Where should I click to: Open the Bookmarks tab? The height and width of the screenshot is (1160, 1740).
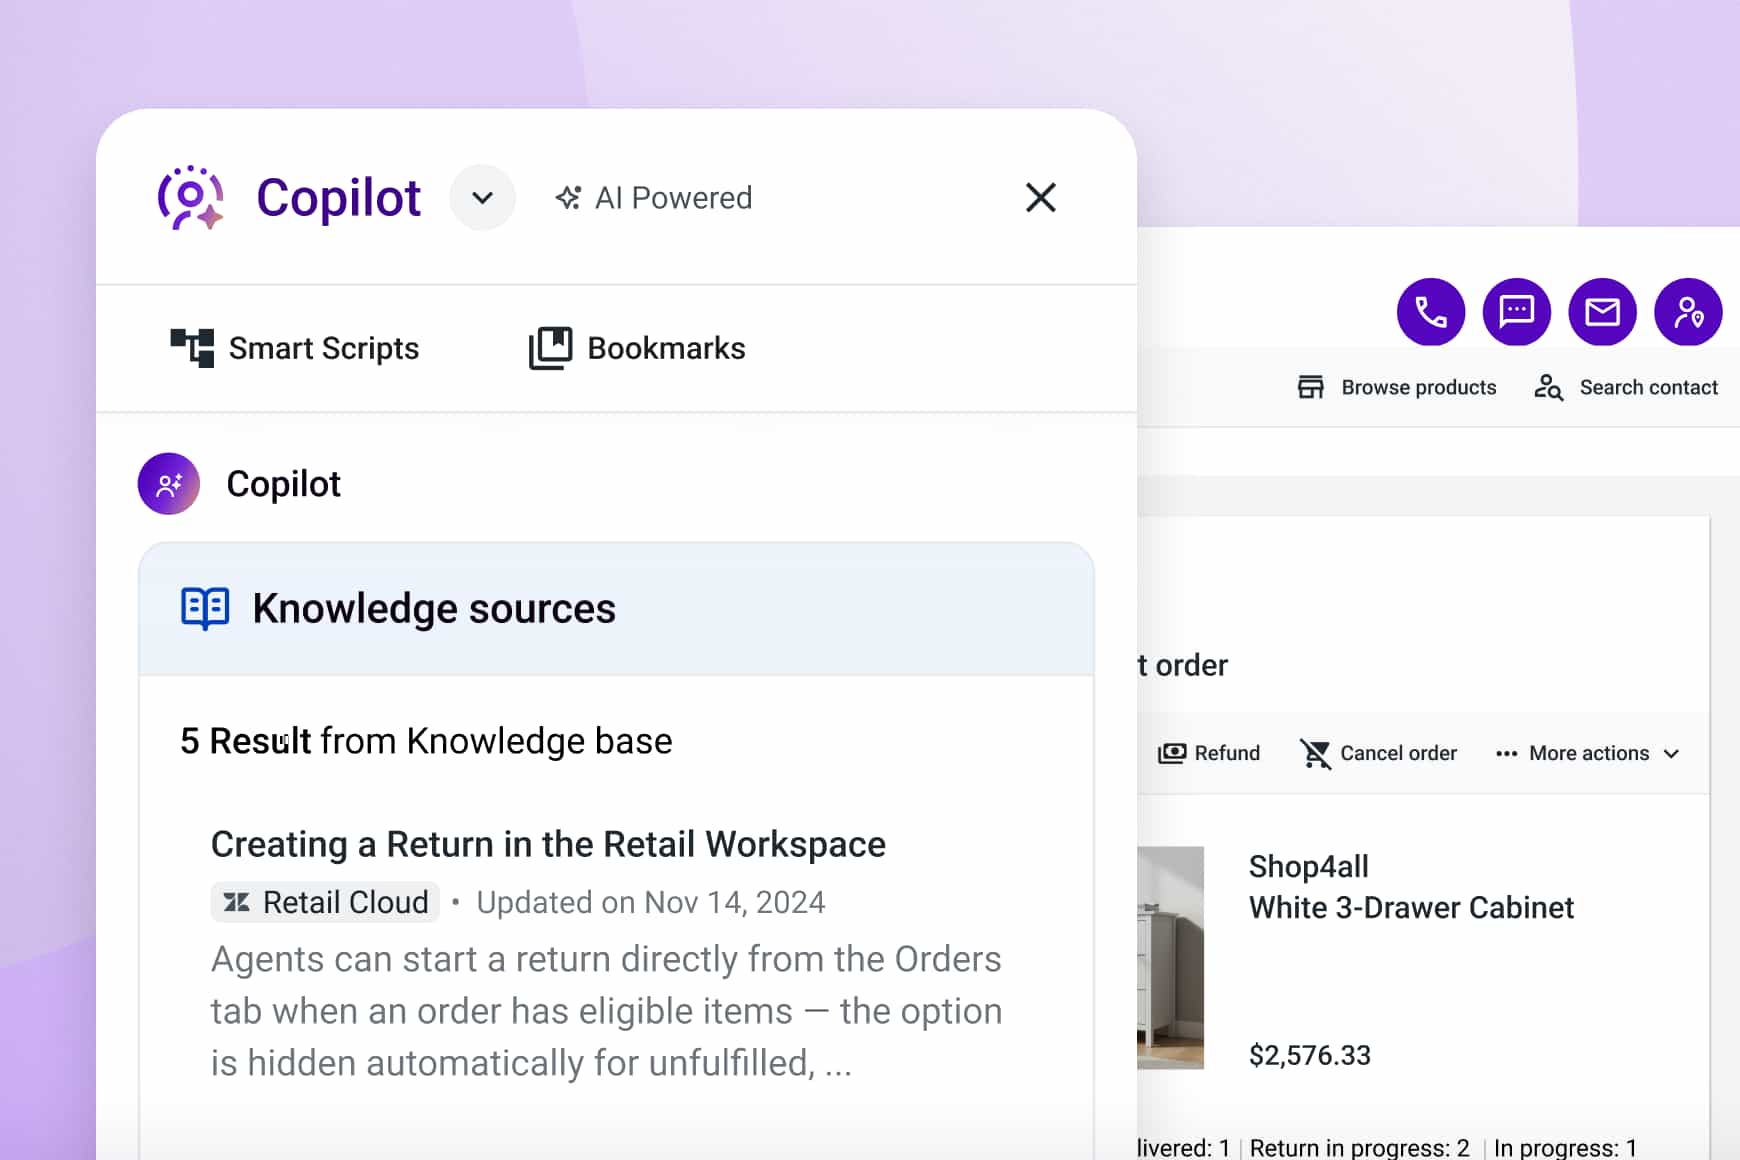[x=637, y=348]
